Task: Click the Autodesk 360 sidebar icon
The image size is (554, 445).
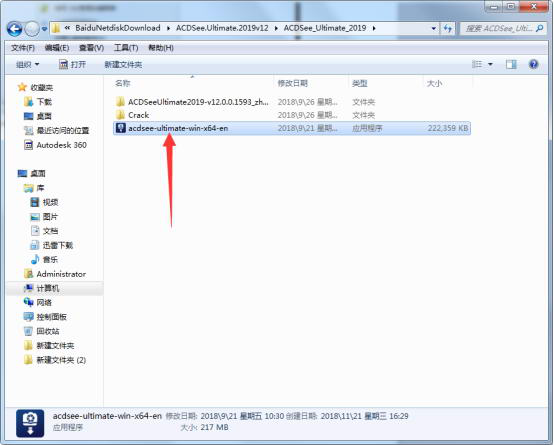Action: pos(28,145)
